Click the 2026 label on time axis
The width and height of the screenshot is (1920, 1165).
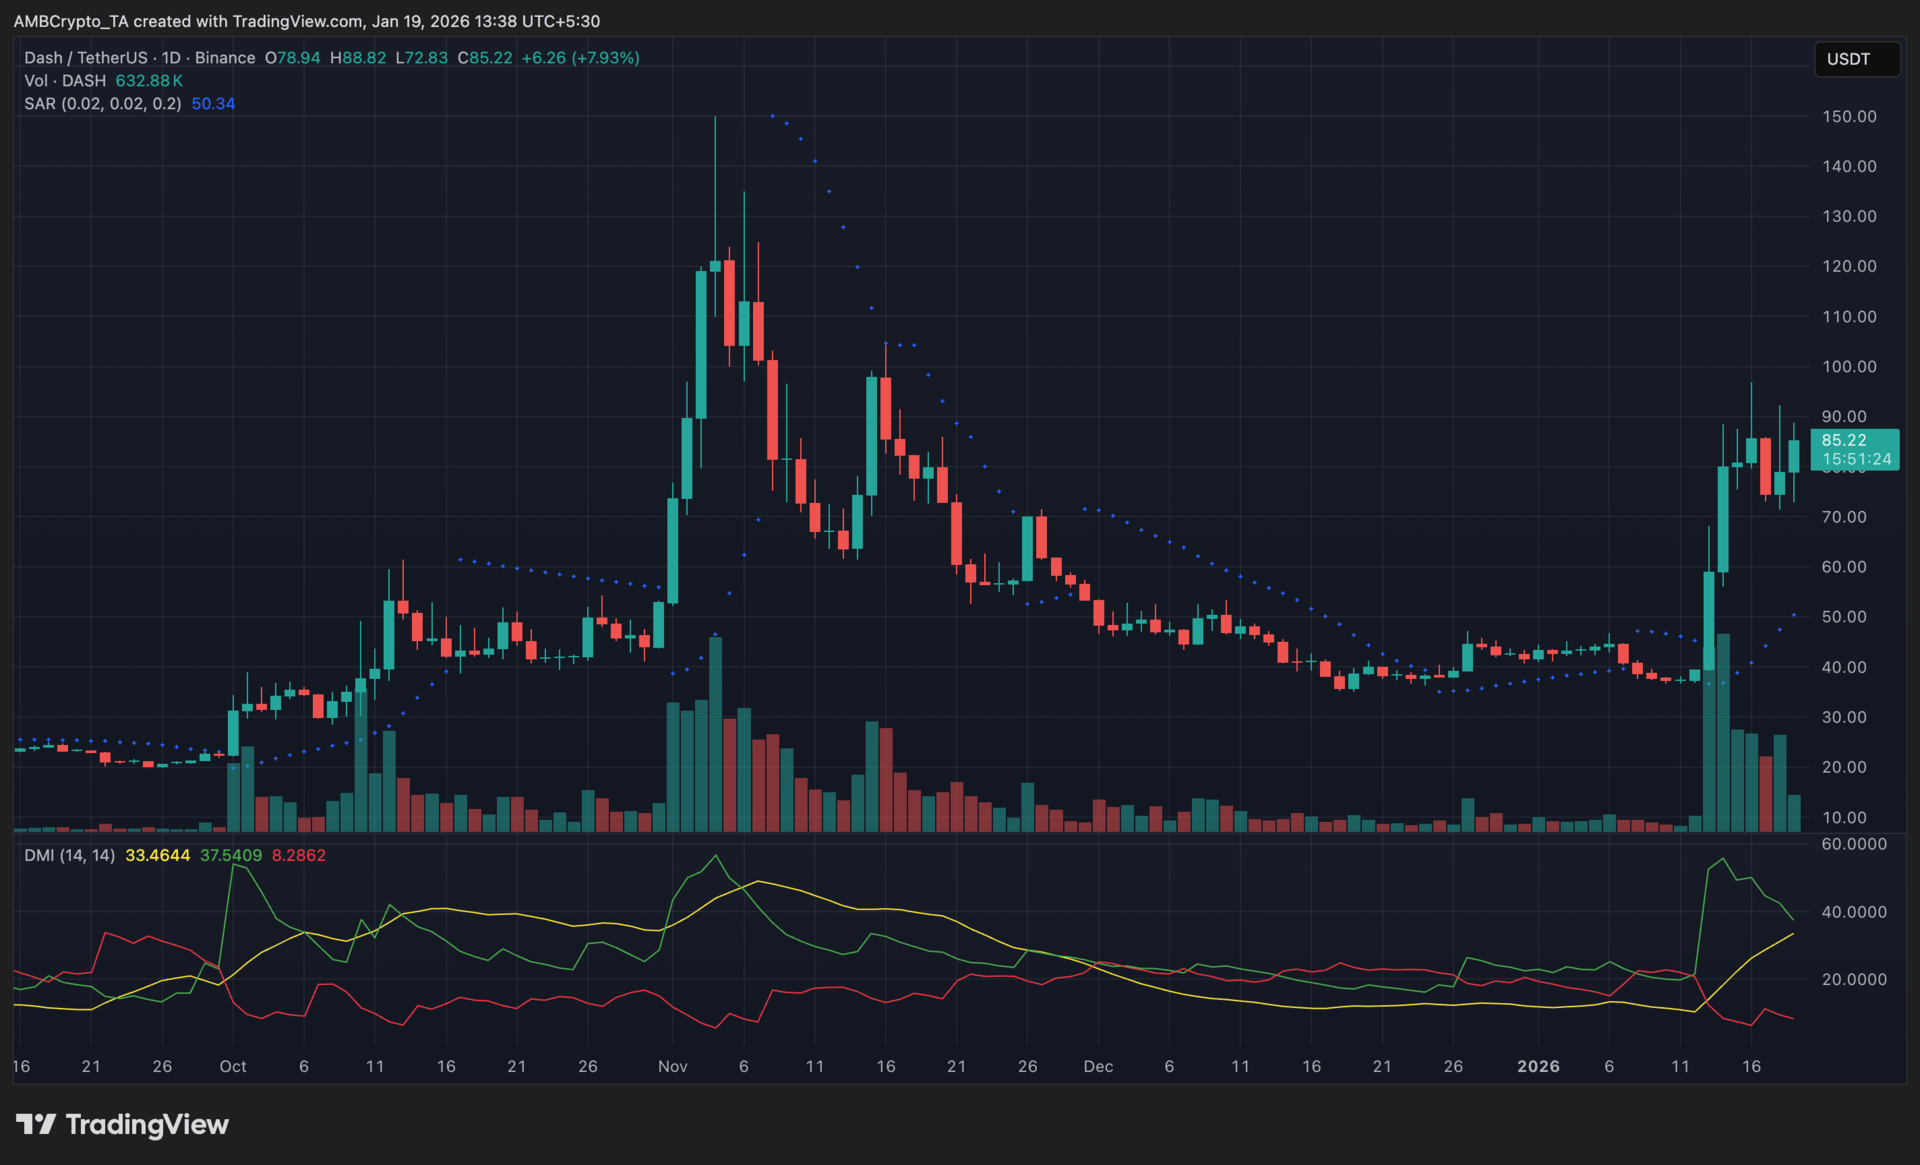(1538, 1066)
